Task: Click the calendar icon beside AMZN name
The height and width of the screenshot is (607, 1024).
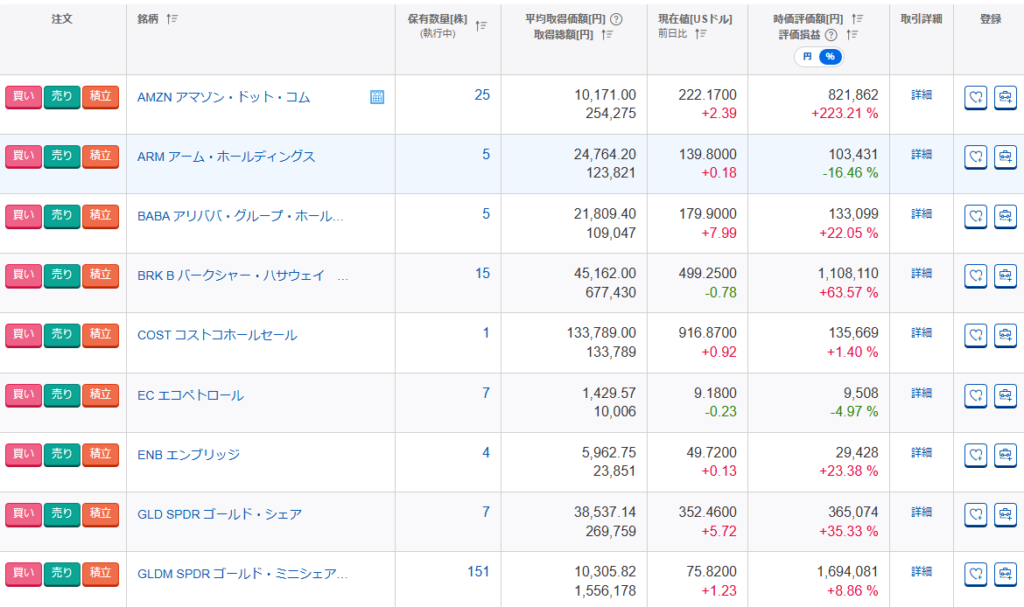Action: click(x=377, y=97)
